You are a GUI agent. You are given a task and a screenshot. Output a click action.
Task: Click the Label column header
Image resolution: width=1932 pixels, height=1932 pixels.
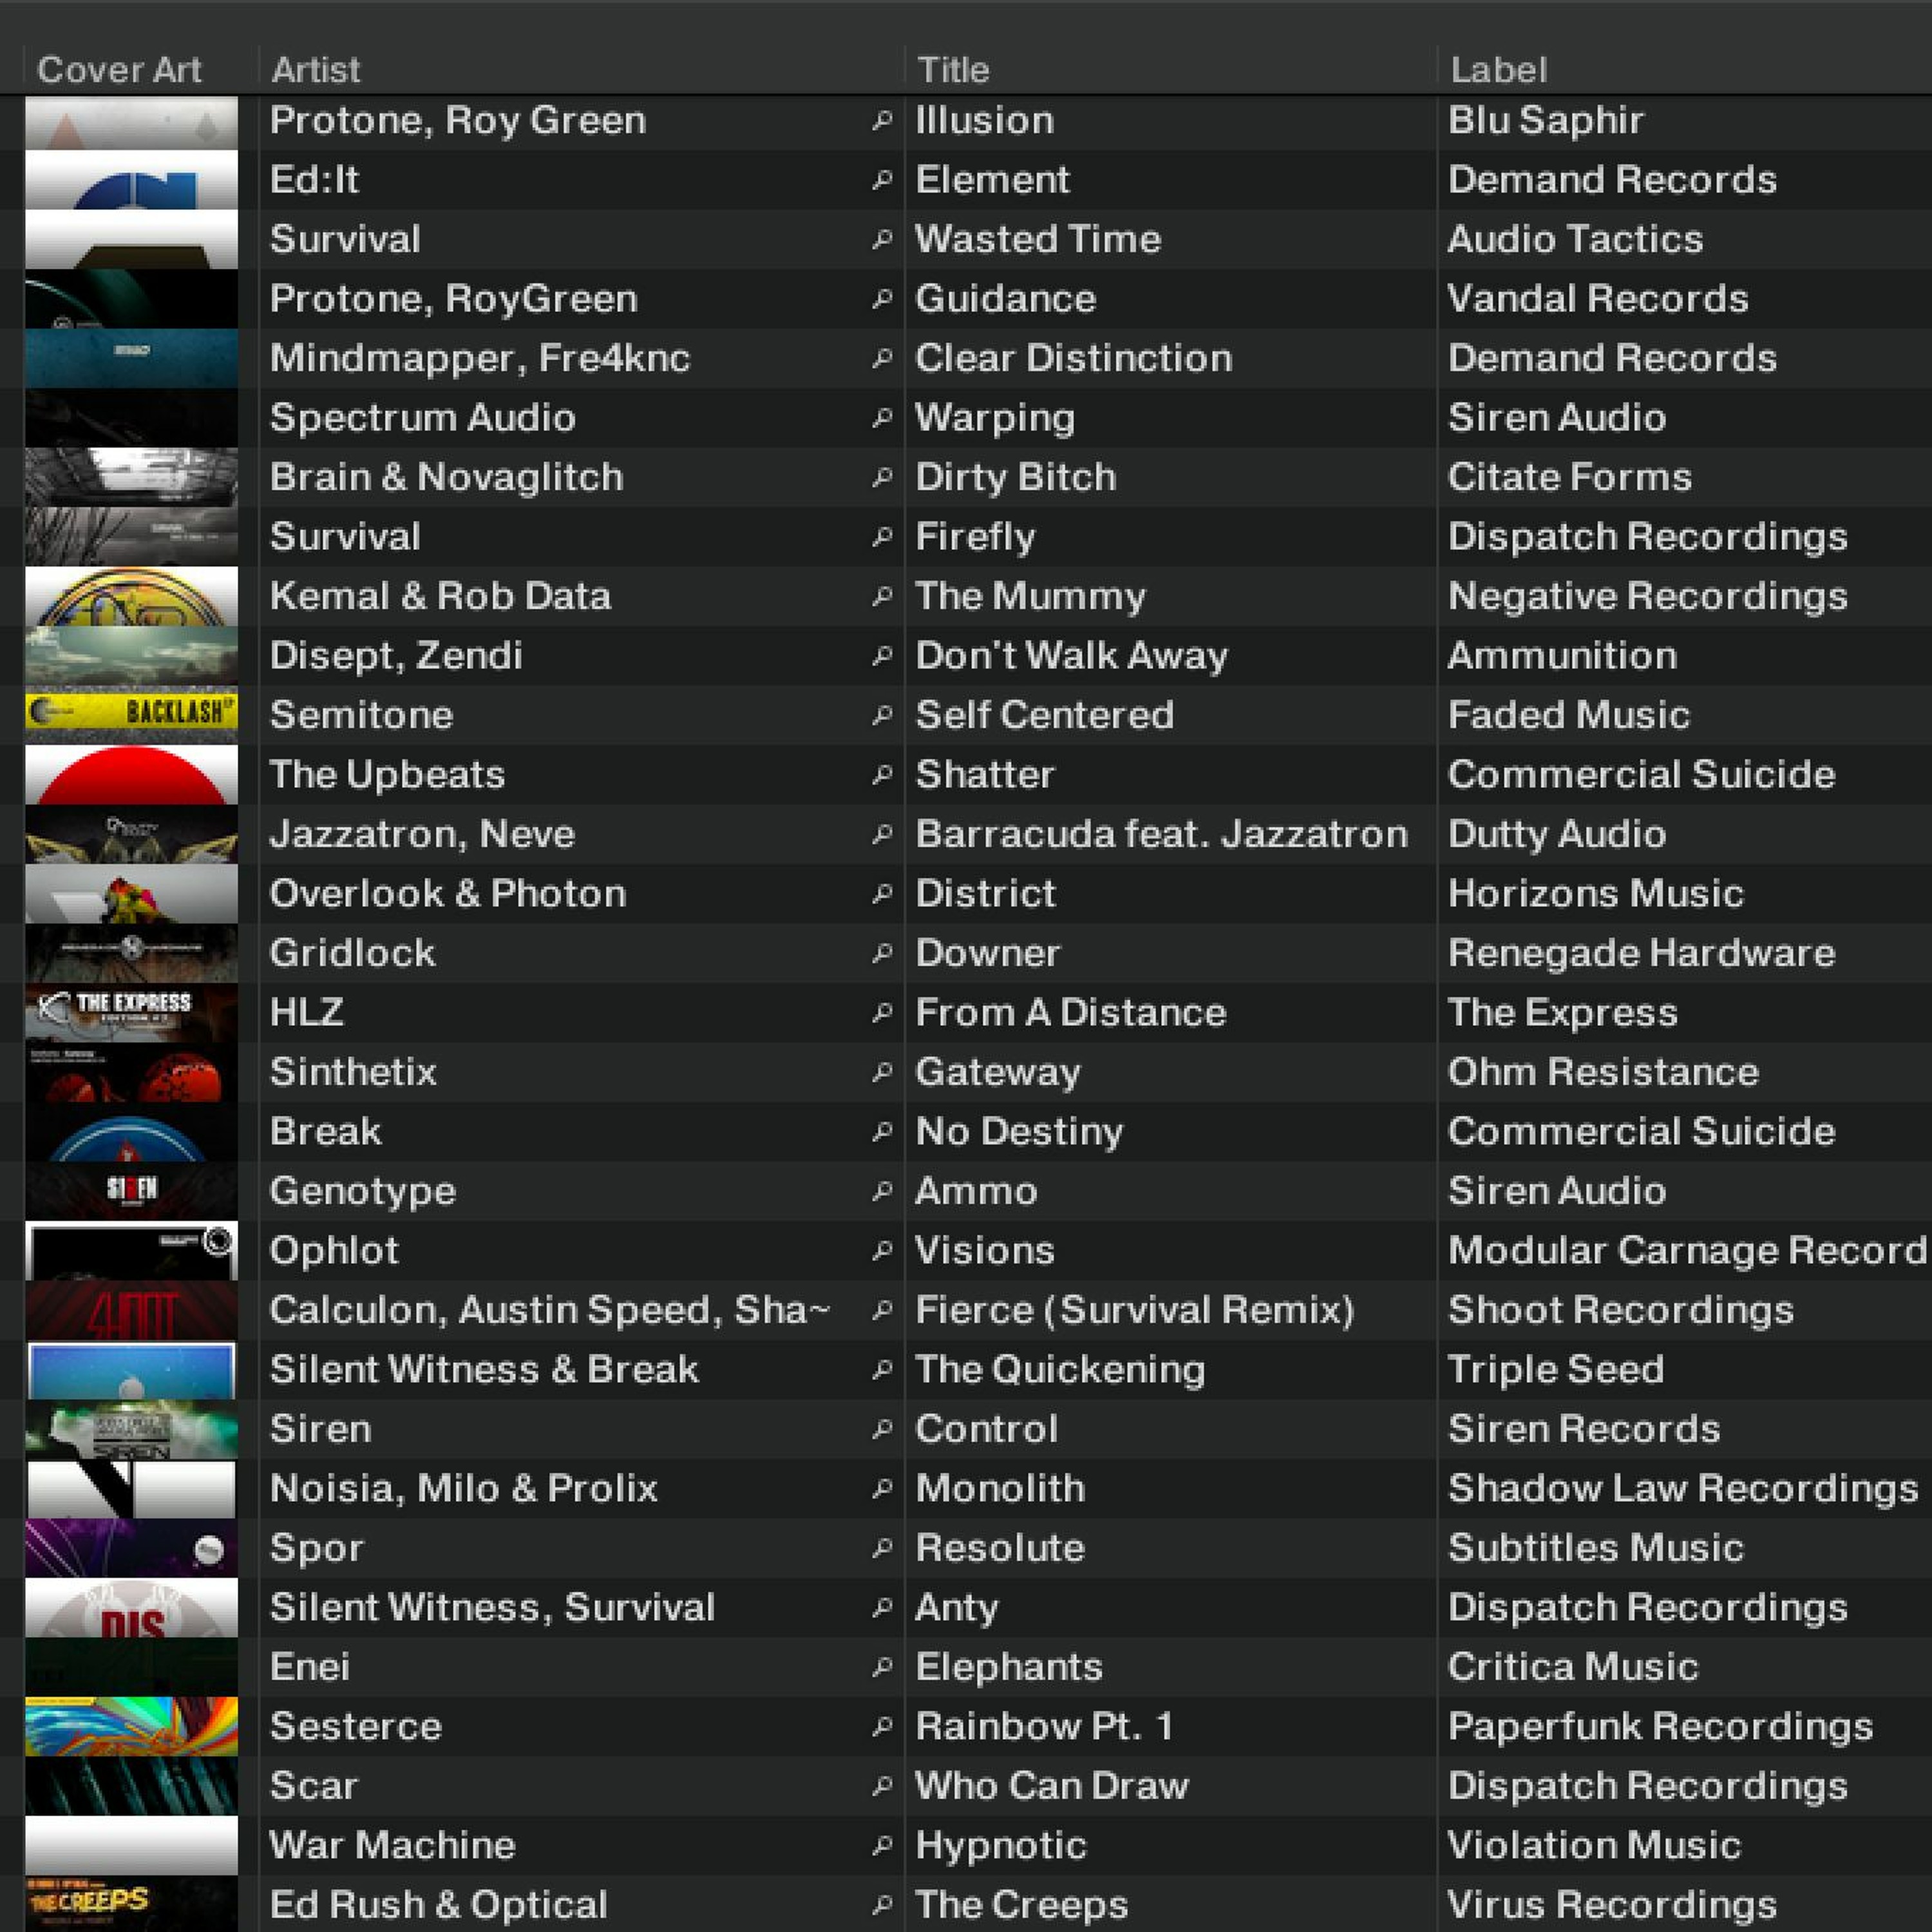tap(1498, 70)
